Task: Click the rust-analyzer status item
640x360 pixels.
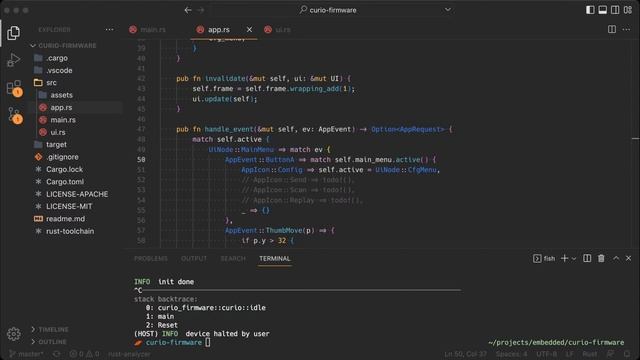Action: click(x=129, y=354)
